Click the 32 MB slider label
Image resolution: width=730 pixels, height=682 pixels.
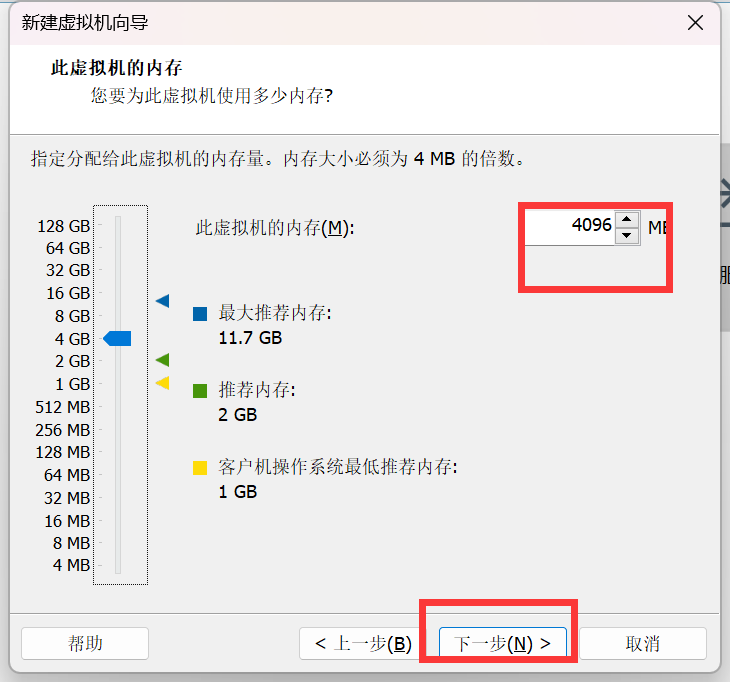67,498
